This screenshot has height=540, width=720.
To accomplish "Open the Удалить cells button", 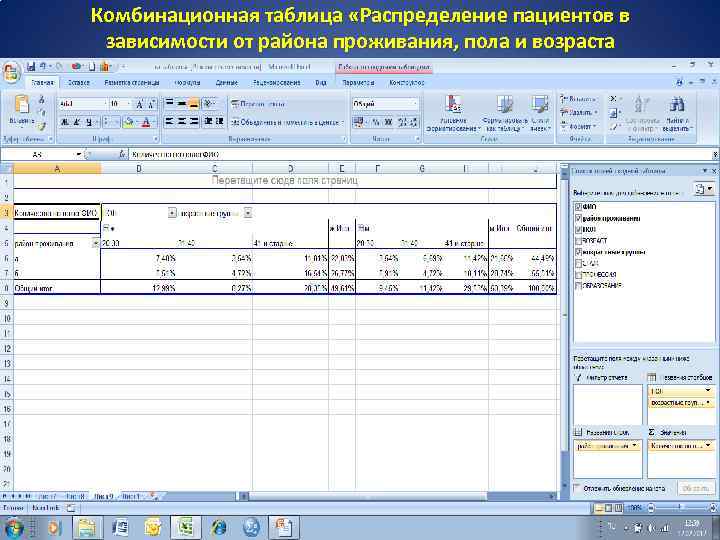I will click(x=579, y=112).
